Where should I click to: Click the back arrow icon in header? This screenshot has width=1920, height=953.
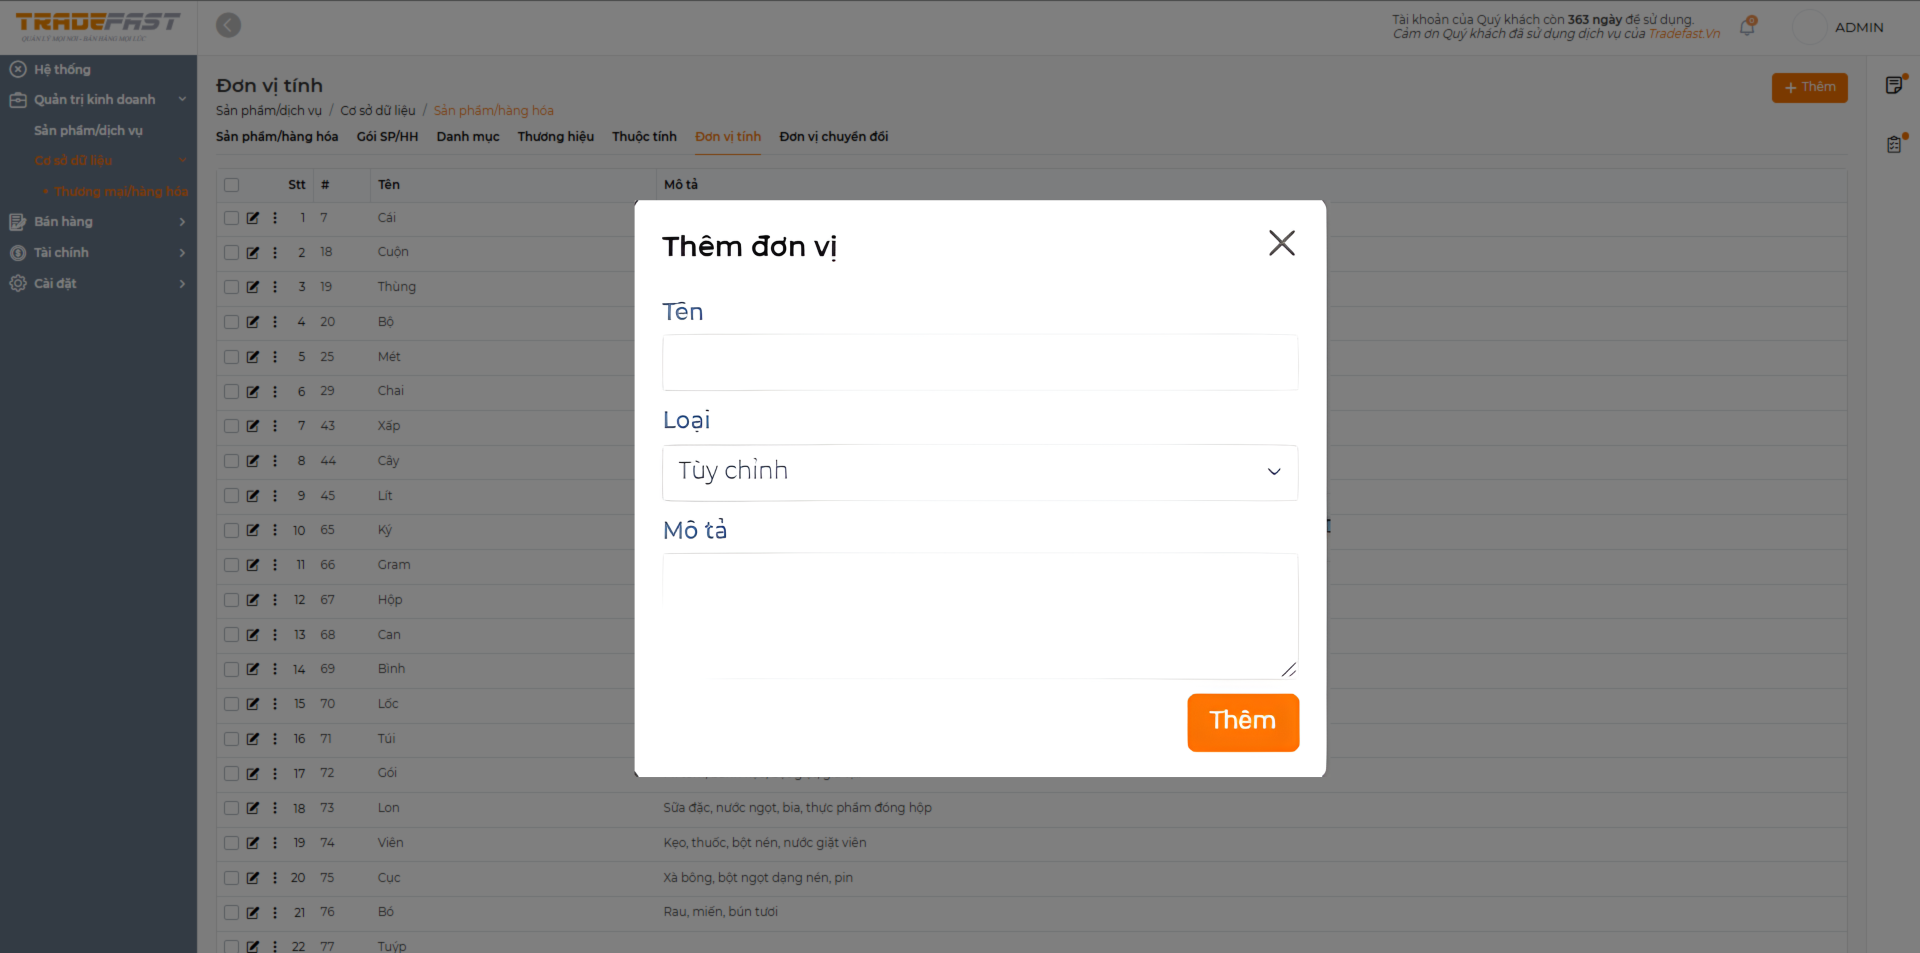229,25
